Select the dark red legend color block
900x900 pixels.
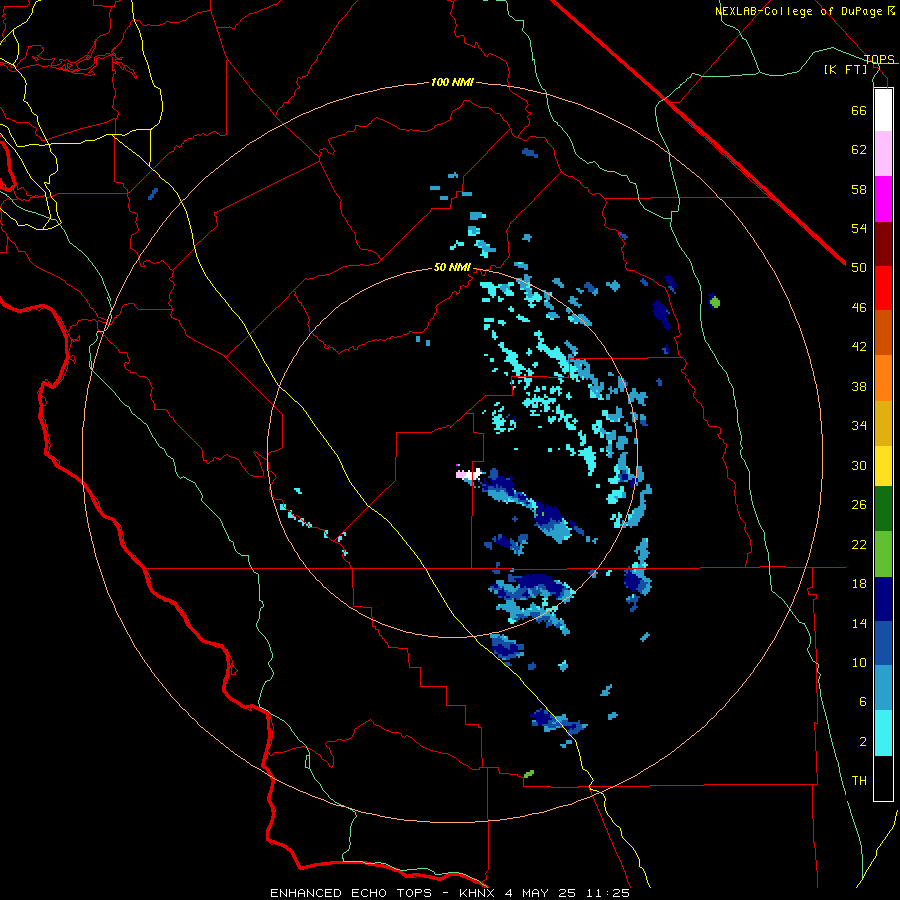coord(883,244)
